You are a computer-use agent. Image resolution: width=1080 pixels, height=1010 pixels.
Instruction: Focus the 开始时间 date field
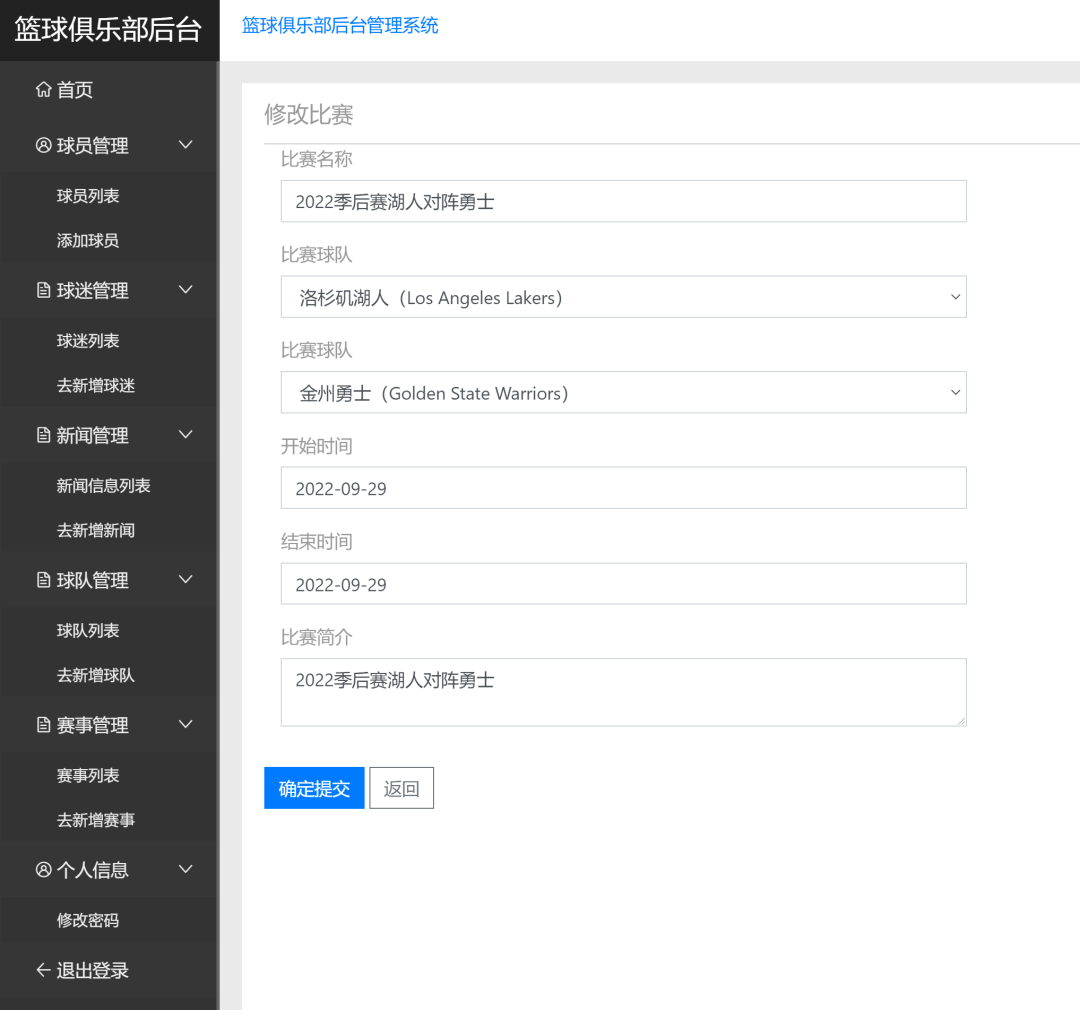point(623,488)
